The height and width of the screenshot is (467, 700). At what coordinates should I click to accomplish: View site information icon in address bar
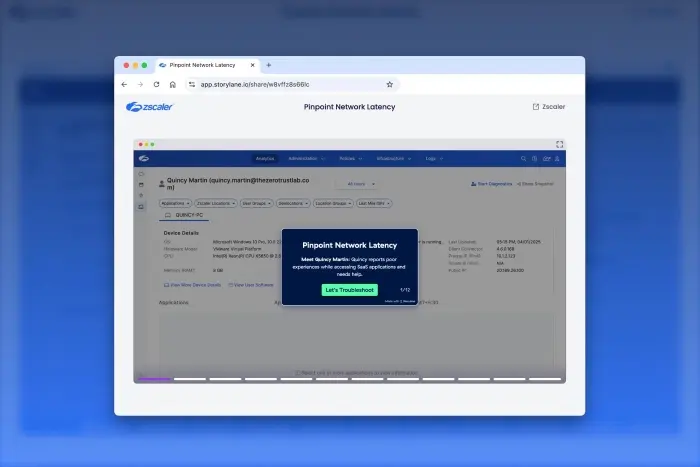tap(192, 84)
